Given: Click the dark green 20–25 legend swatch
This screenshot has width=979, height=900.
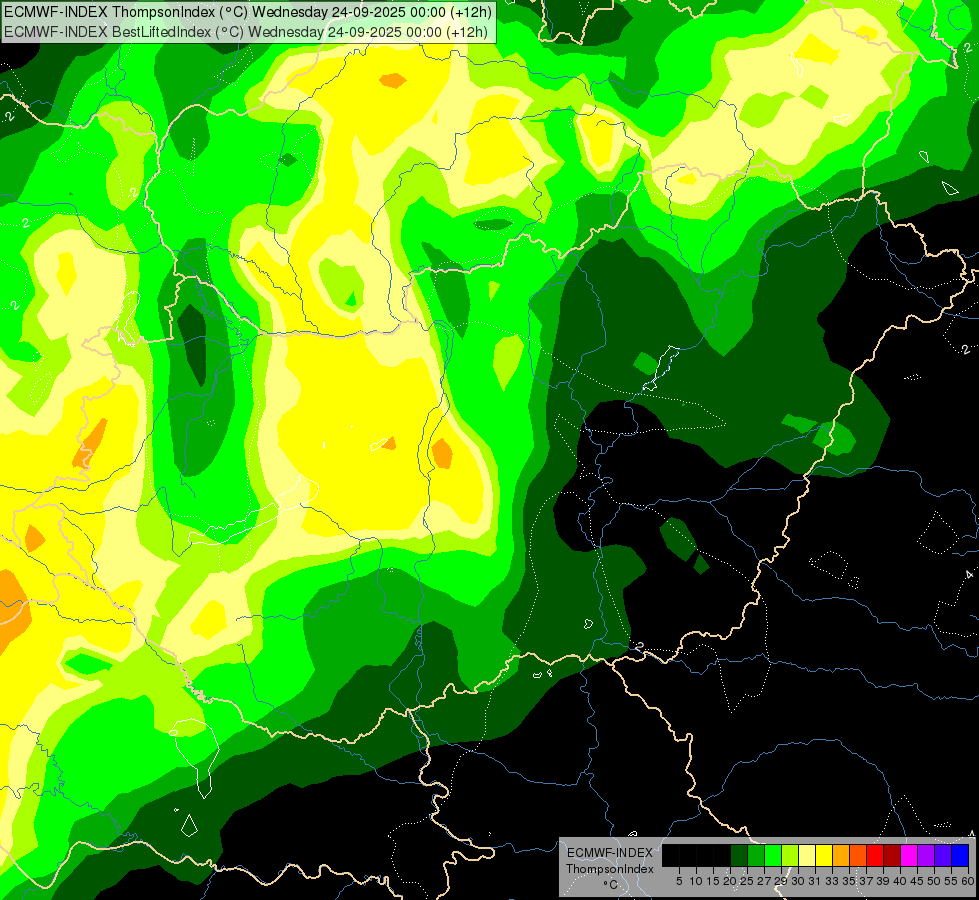Looking at the screenshot, I should (739, 855).
